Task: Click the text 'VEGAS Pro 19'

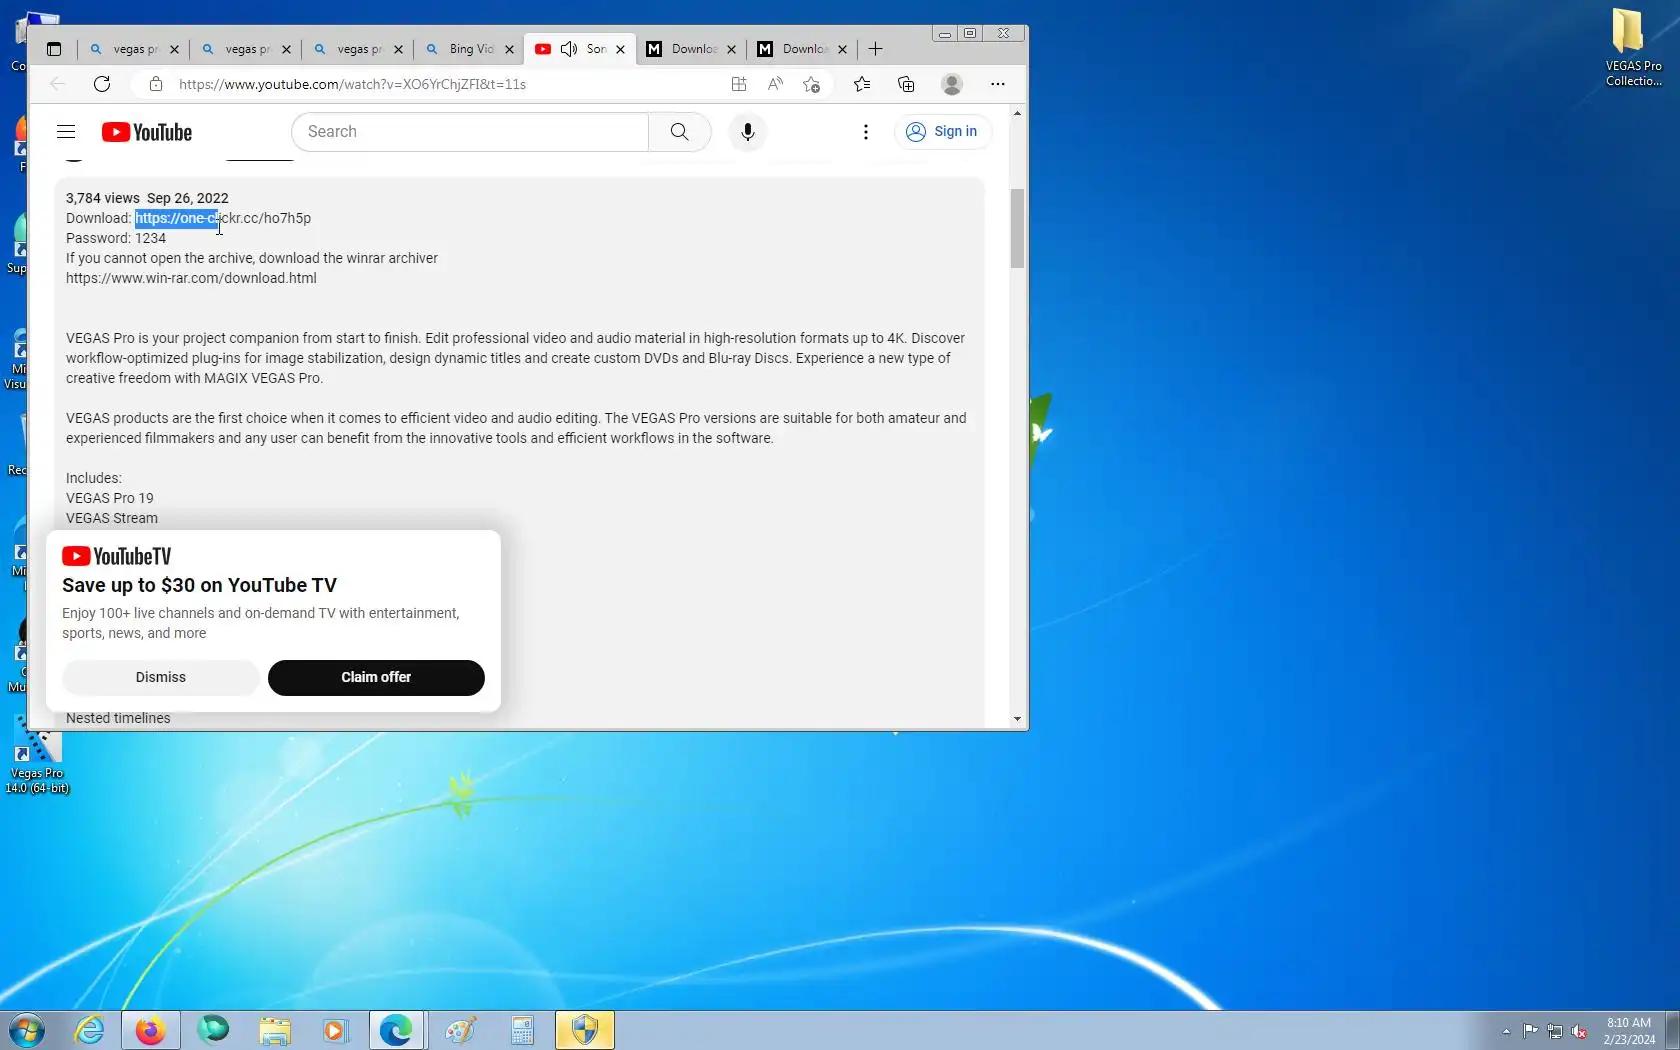Action: point(110,498)
